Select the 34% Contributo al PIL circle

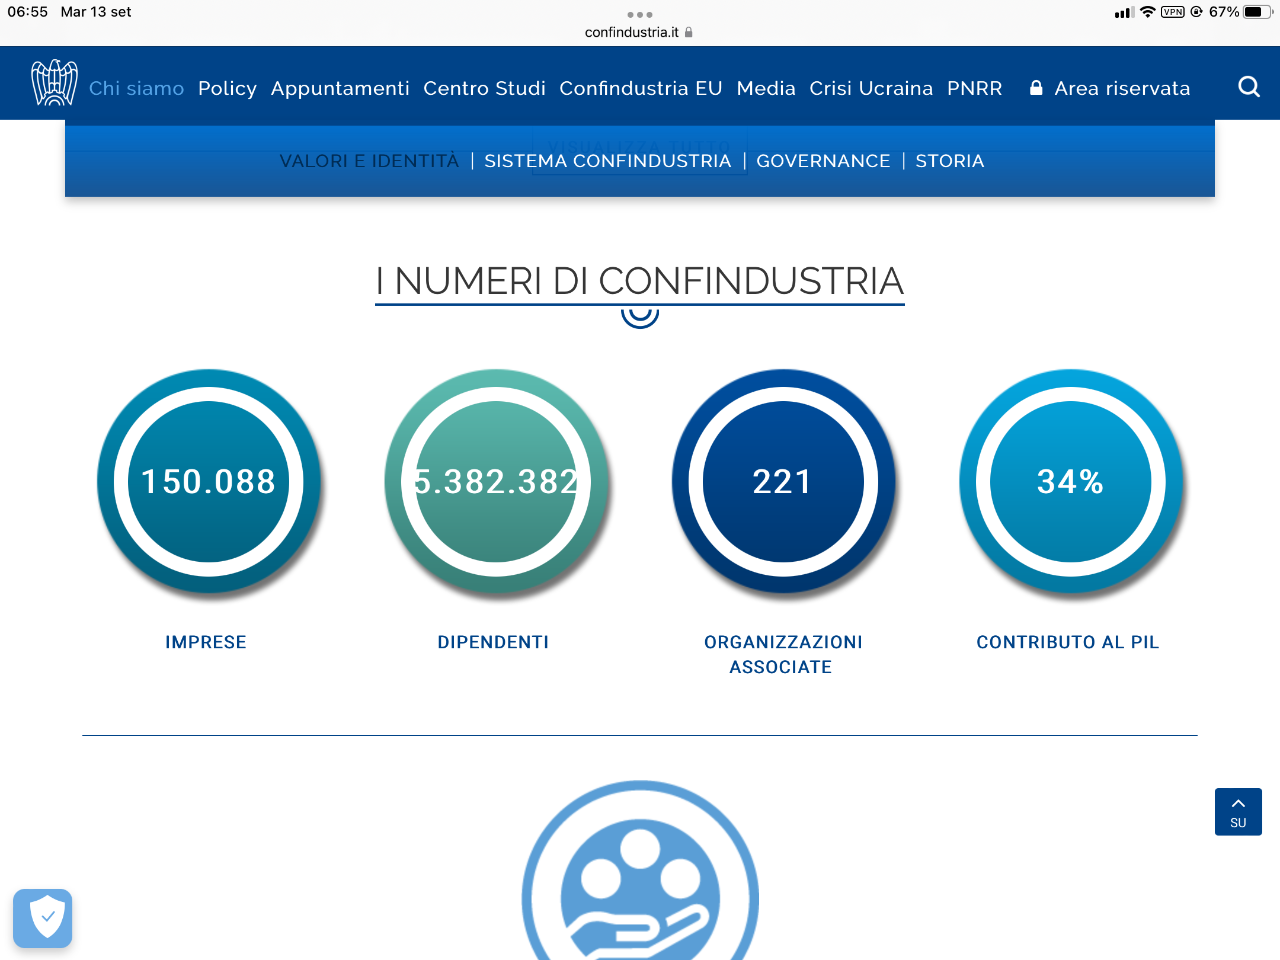pos(1071,482)
